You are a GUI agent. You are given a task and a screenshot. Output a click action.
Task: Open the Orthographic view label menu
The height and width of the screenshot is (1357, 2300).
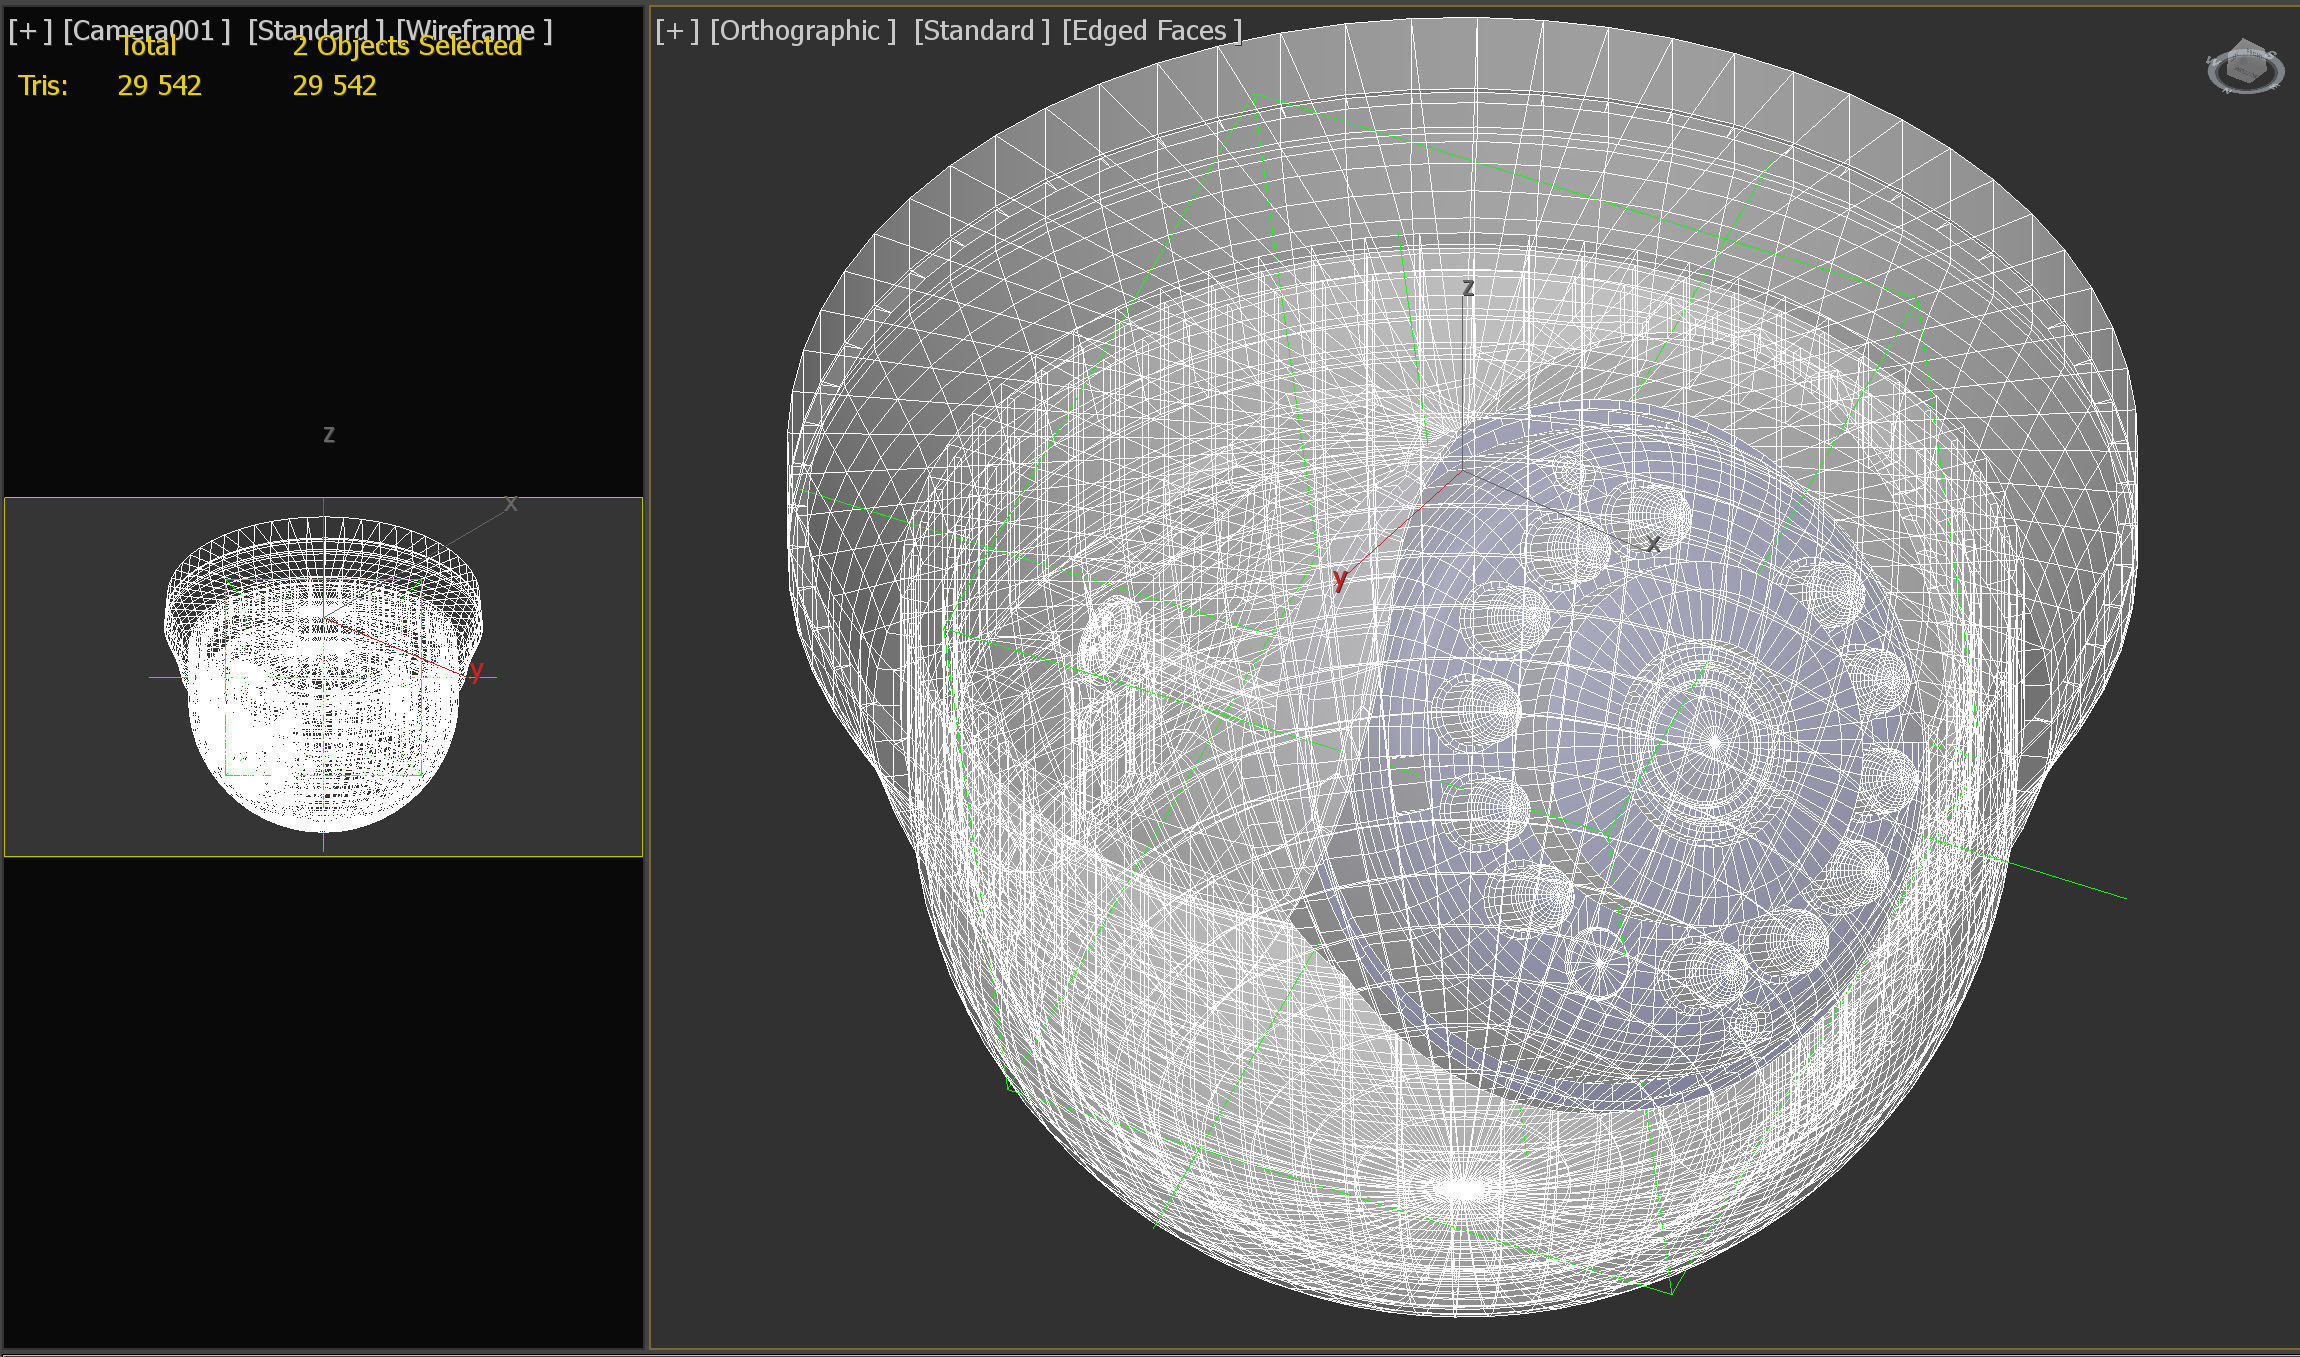click(803, 31)
